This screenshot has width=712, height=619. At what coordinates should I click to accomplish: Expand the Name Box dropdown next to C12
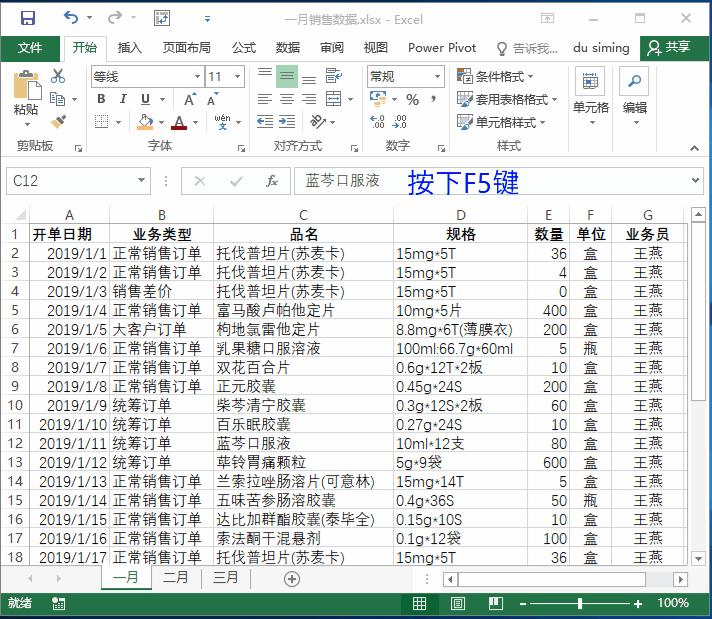pyautogui.click(x=142, y=181)
